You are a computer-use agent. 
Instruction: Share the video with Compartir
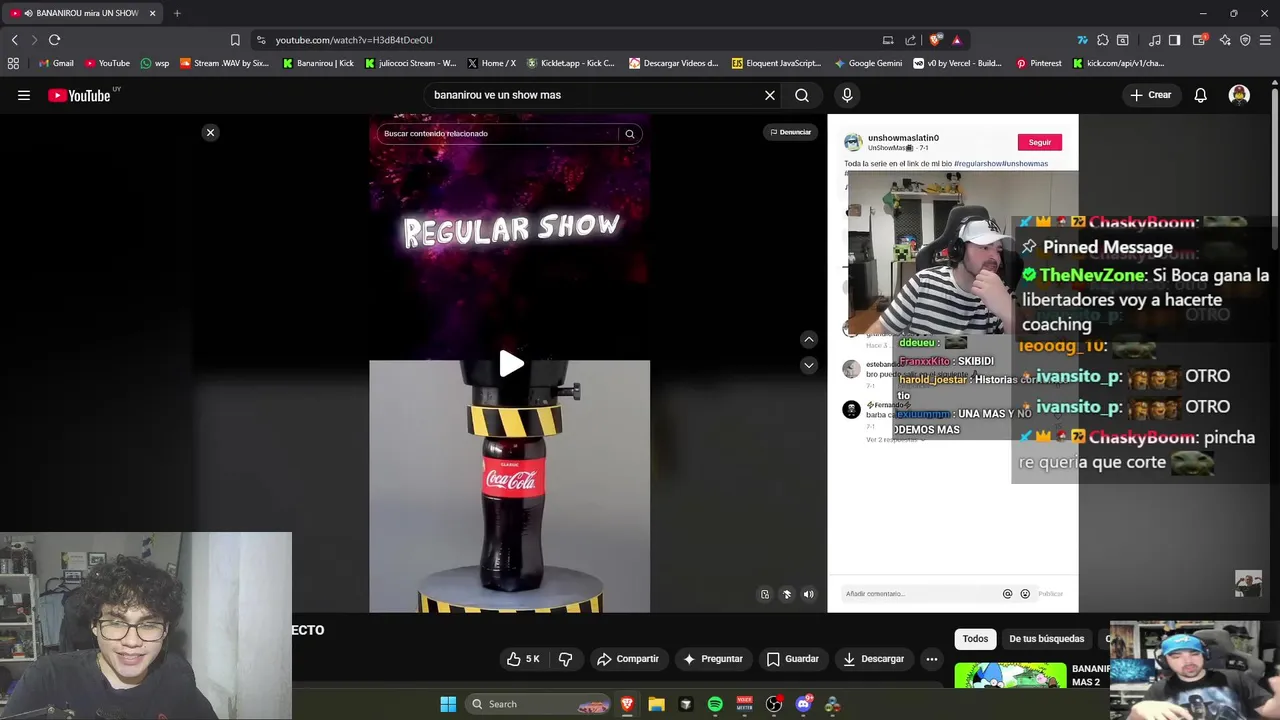627,659
